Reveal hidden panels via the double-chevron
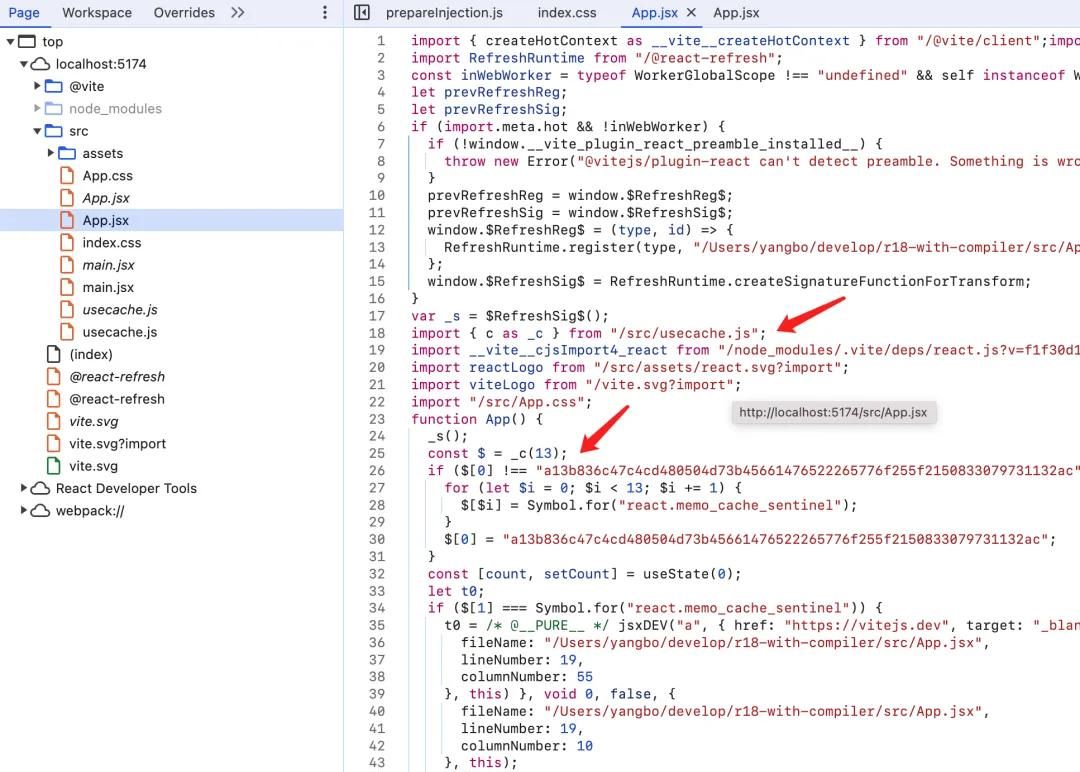1080x772 pixels. 237,12
